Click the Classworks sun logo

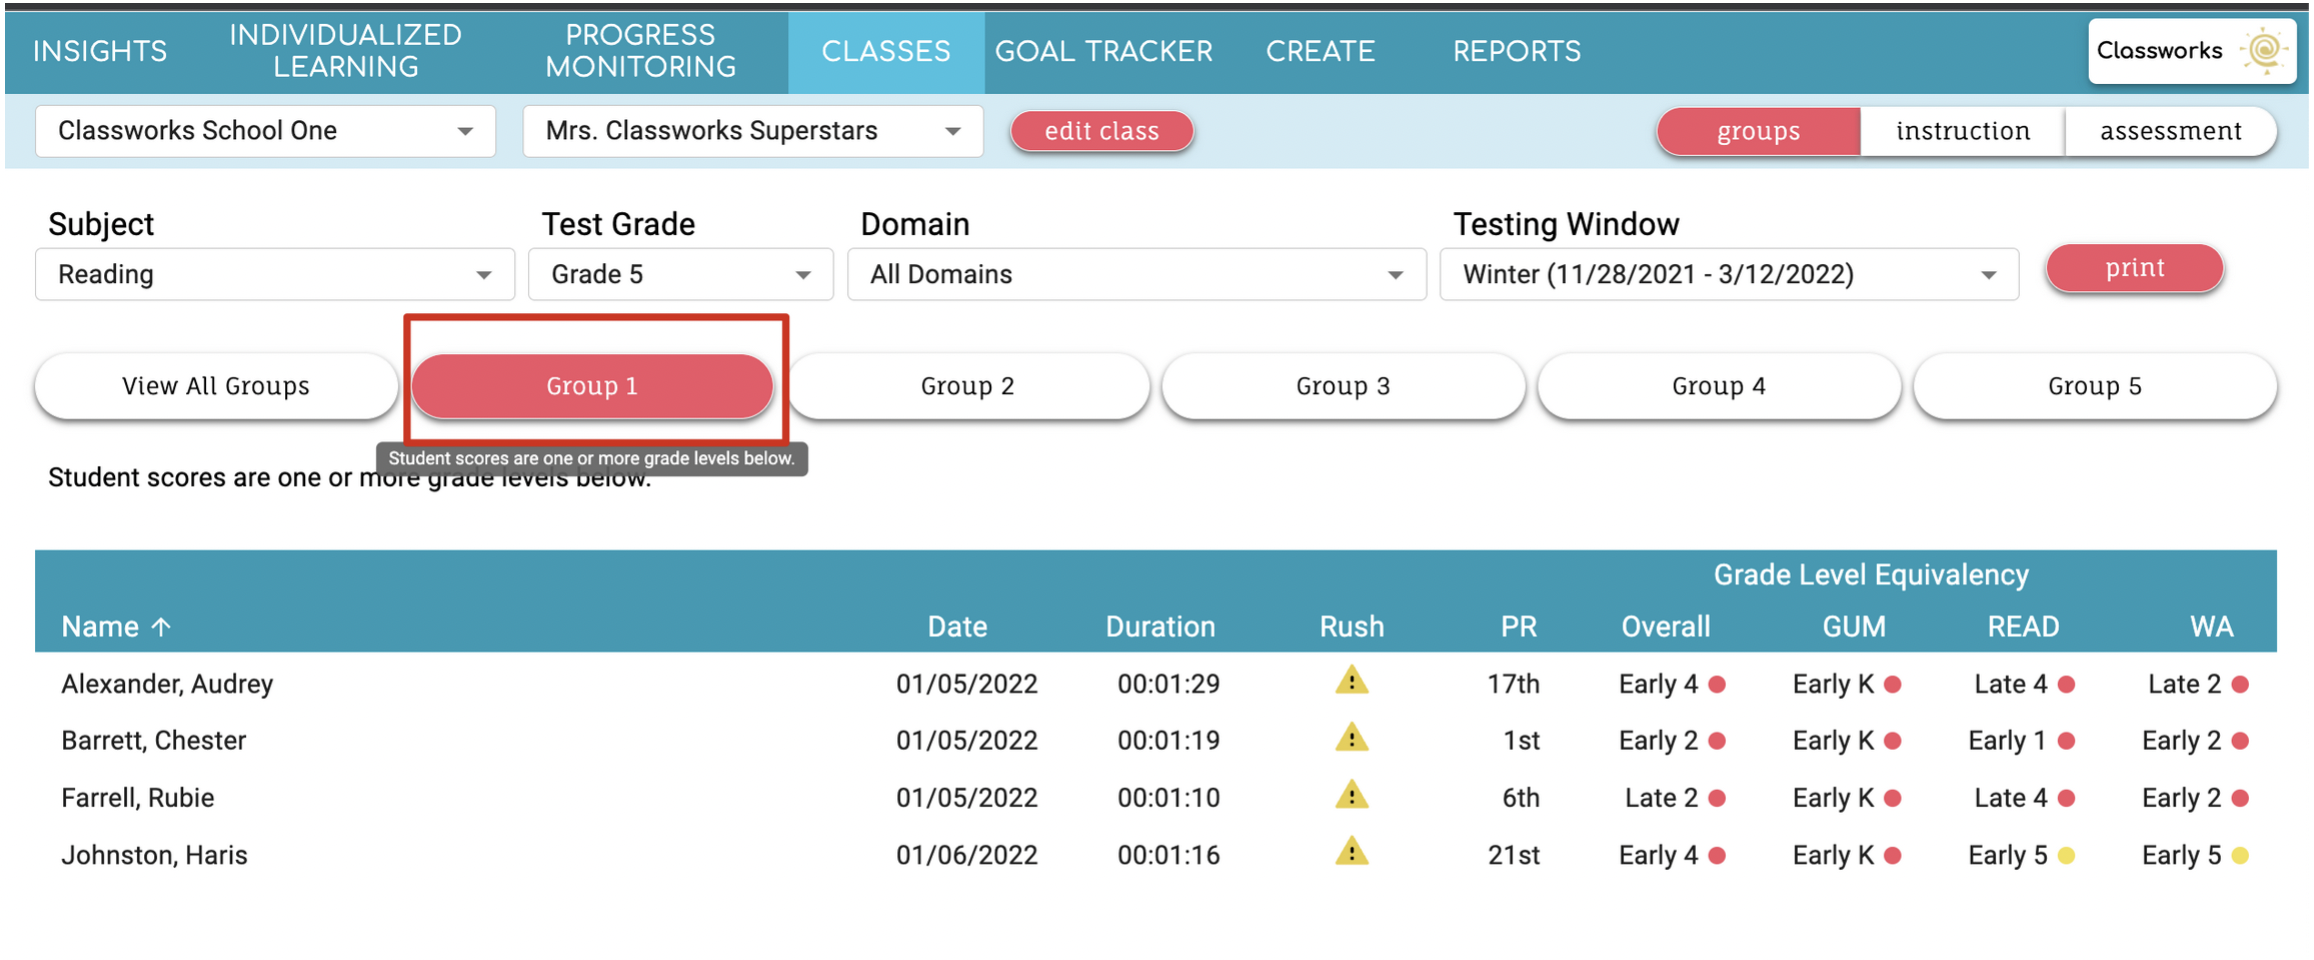(x=2264, y=50)
